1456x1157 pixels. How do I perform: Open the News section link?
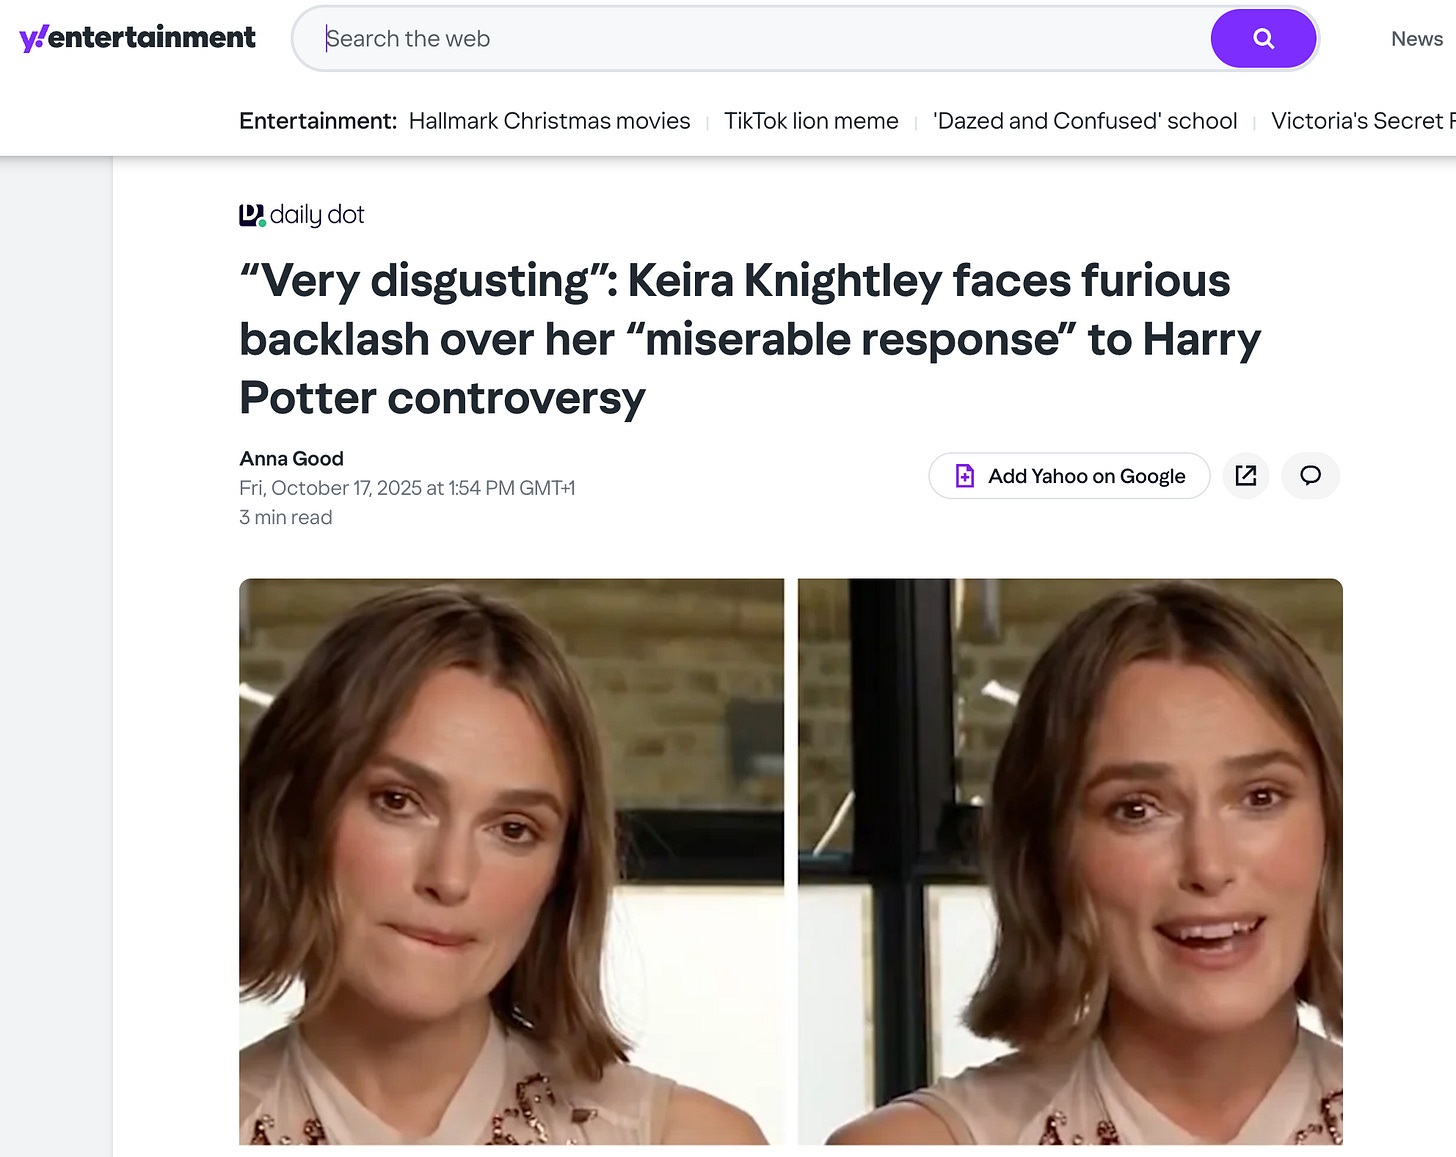1416,39
